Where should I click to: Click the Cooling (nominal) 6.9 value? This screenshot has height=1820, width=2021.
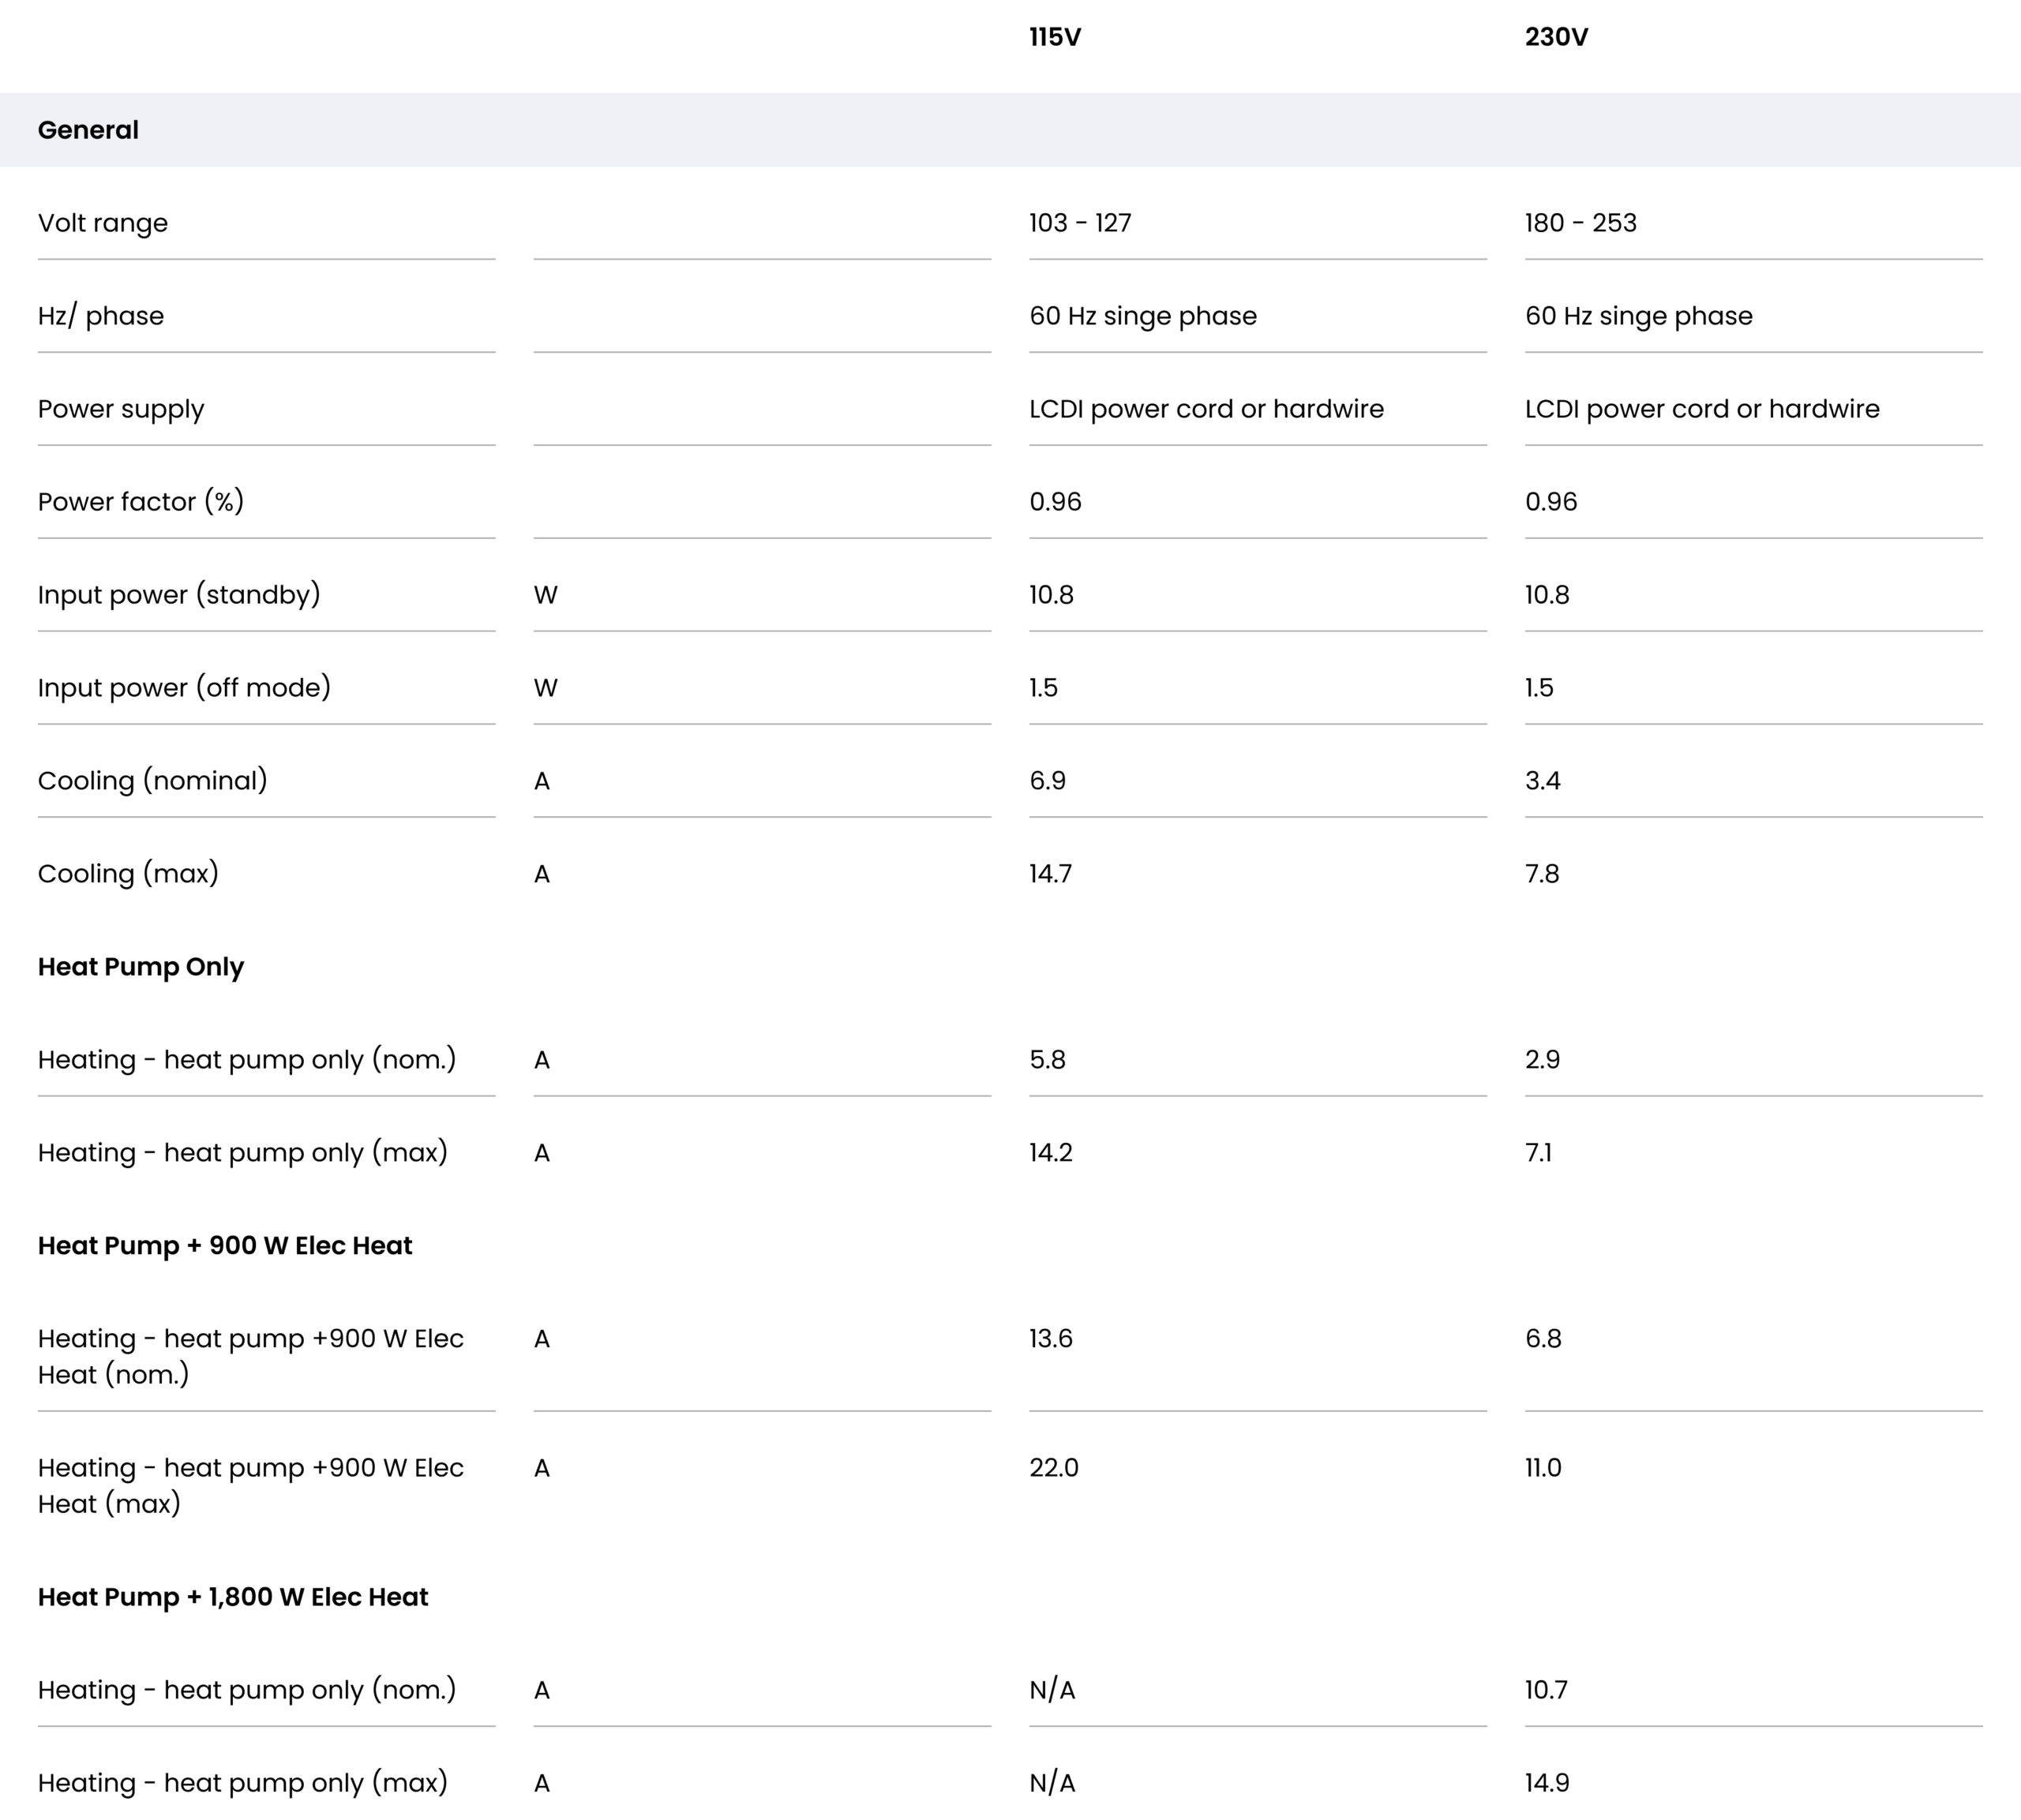[1047, 781]
